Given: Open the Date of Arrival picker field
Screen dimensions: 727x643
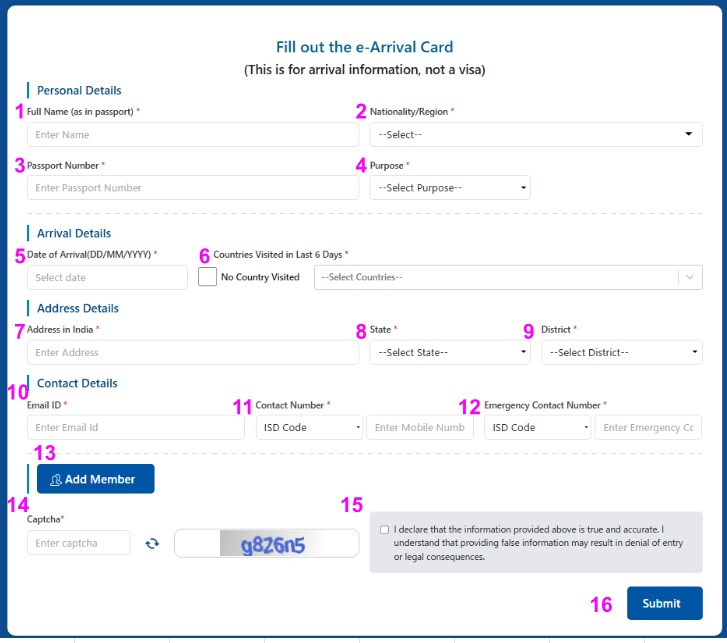Looking at the screenshot, I should click(107, 277).
